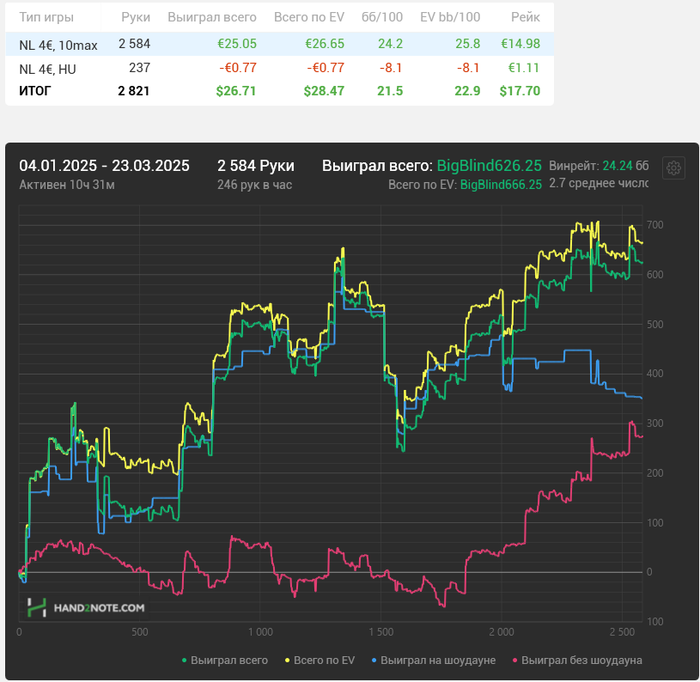This screenshot has width=700, height=682.
Task: Toggle the pink 'Выиграл без шоудауна' legend series
Action: point(577,660)
